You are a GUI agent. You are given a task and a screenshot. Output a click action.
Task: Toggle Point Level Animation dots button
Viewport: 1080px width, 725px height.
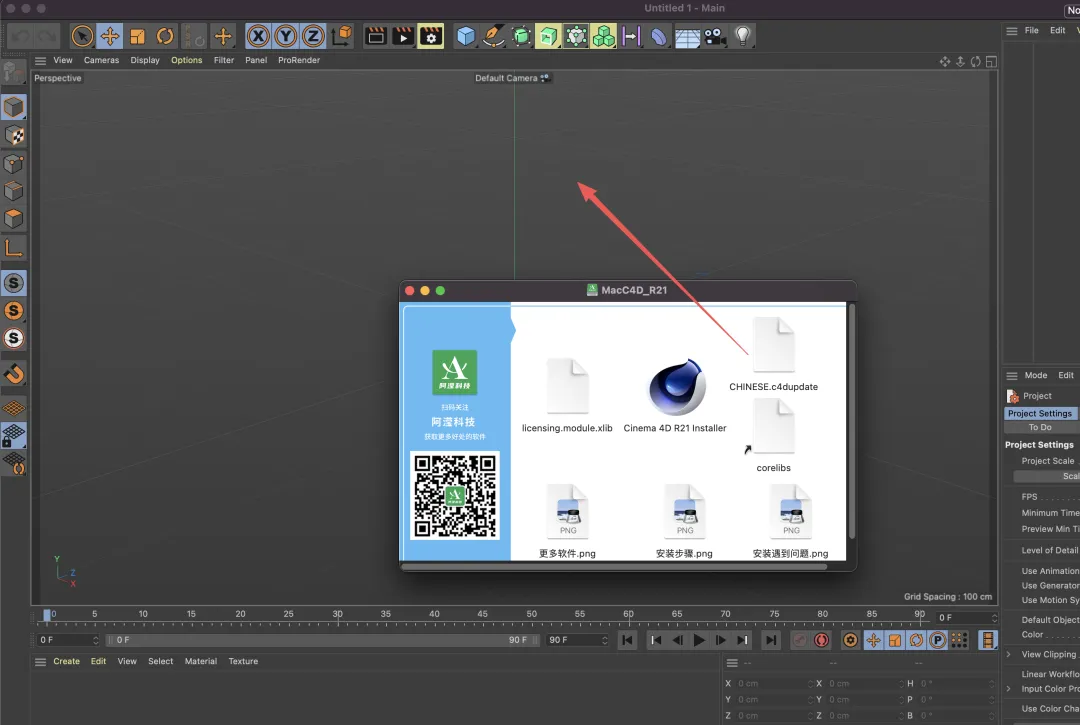click(x=959, y=640)
